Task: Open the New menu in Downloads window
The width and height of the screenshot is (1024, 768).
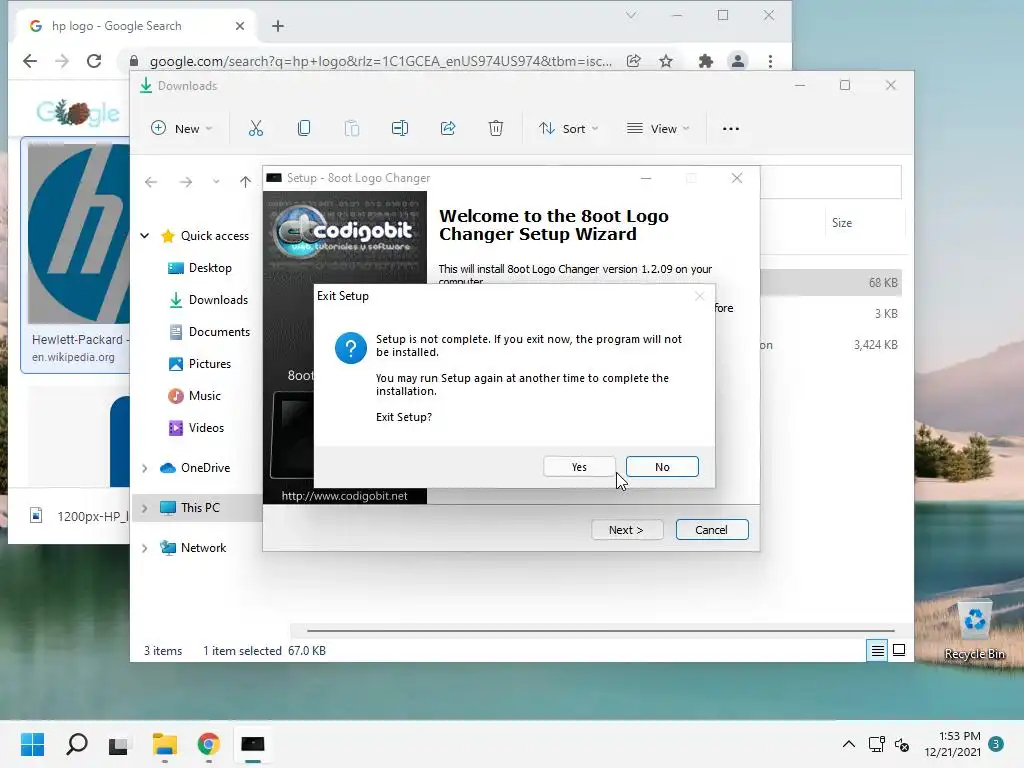Action: tap(182, 129)
